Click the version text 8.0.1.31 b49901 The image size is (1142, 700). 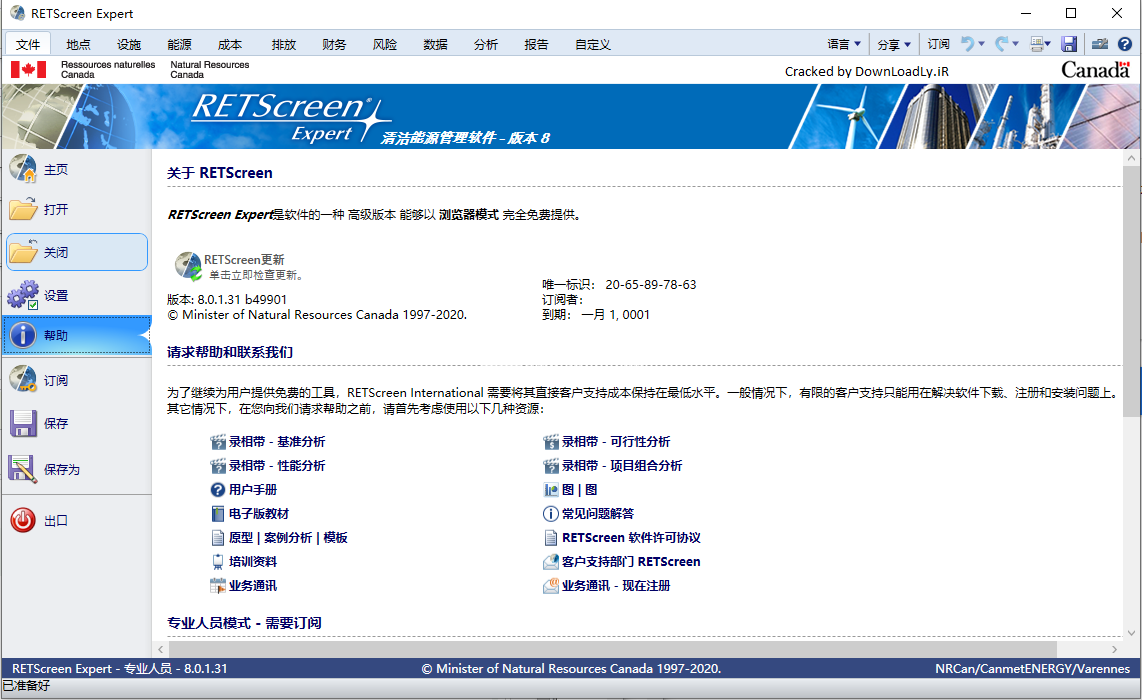click(242, 299)
